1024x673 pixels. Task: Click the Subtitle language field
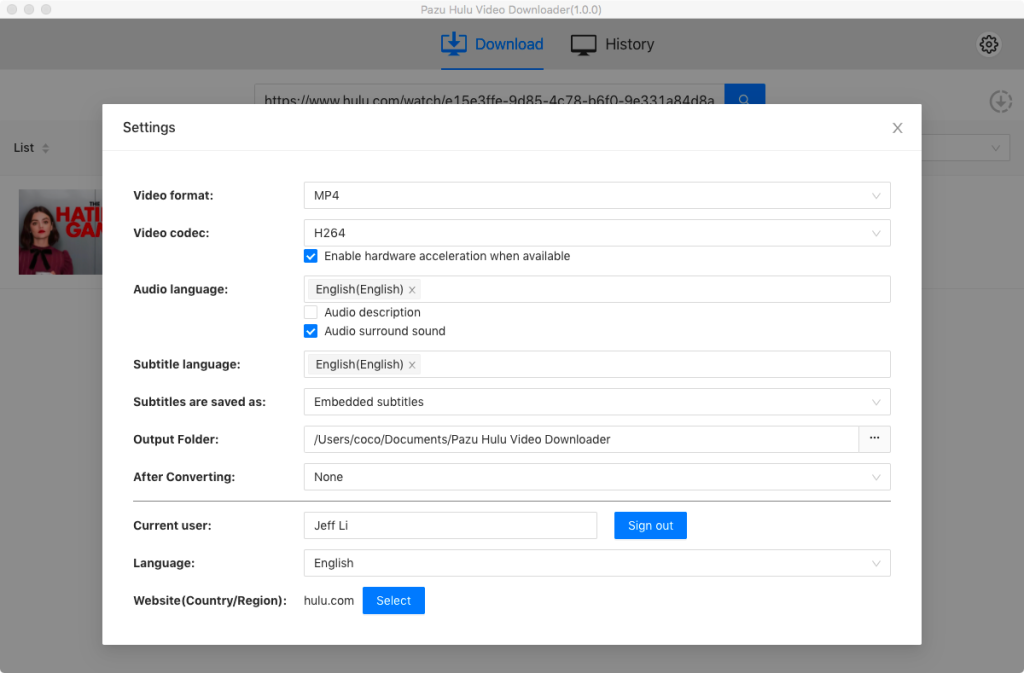coord(597,364)
